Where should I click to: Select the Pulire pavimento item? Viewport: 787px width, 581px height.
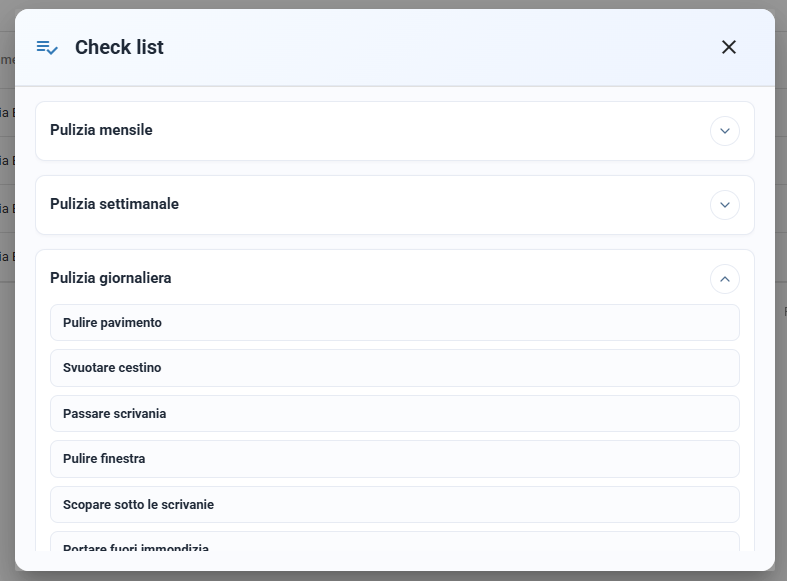395,323
